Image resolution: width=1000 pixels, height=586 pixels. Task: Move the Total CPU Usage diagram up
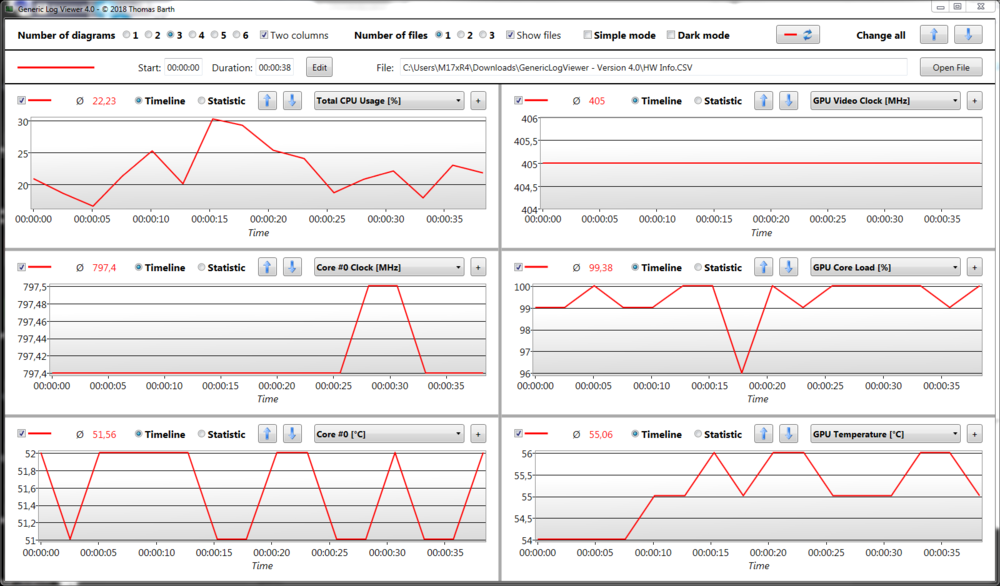pyautogui.click(x=267, y=100)
